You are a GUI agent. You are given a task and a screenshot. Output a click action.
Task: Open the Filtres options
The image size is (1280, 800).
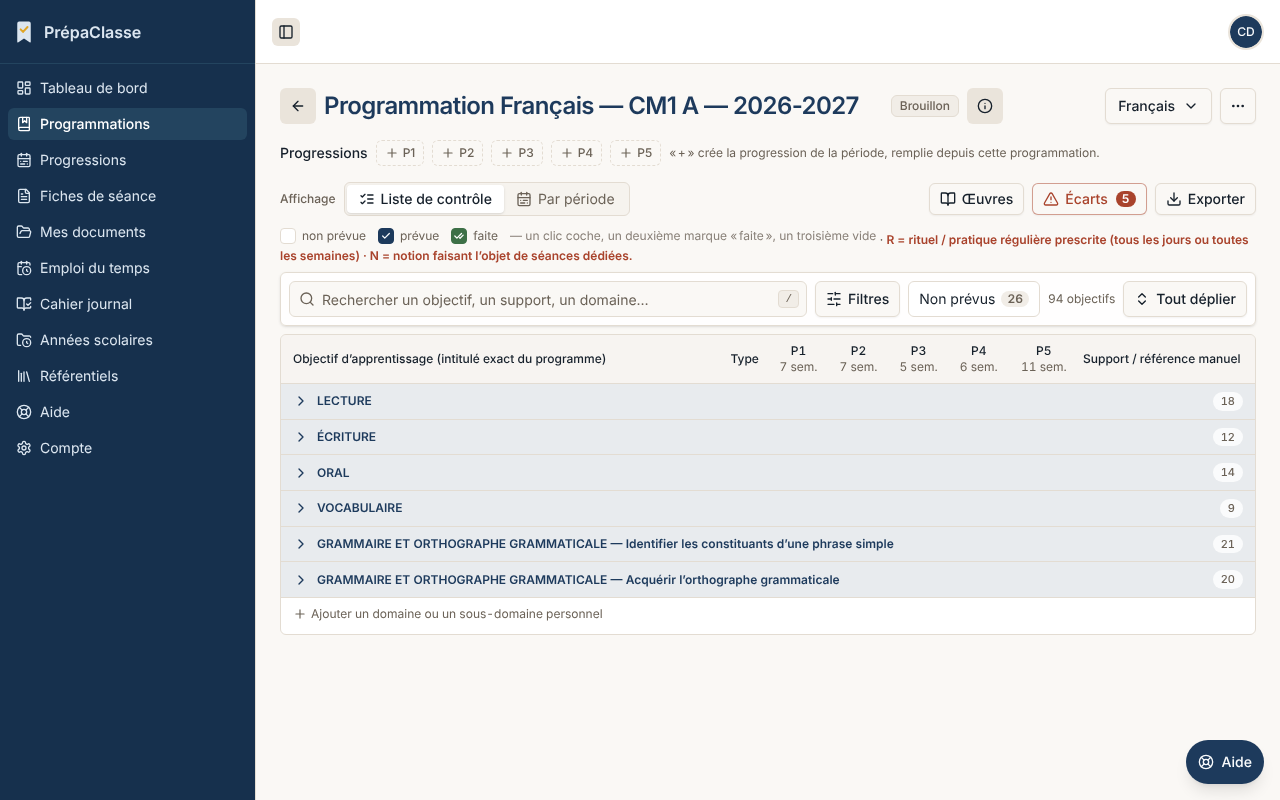point(858,299)
